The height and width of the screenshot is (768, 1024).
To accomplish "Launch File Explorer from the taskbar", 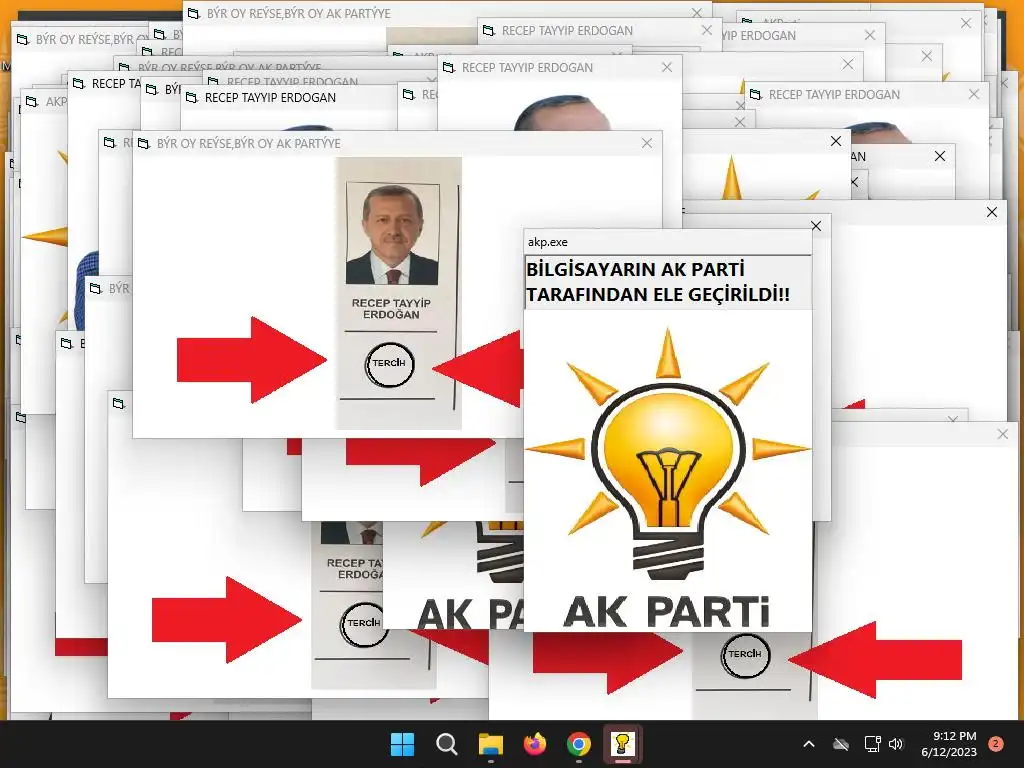I will [490, 744].
